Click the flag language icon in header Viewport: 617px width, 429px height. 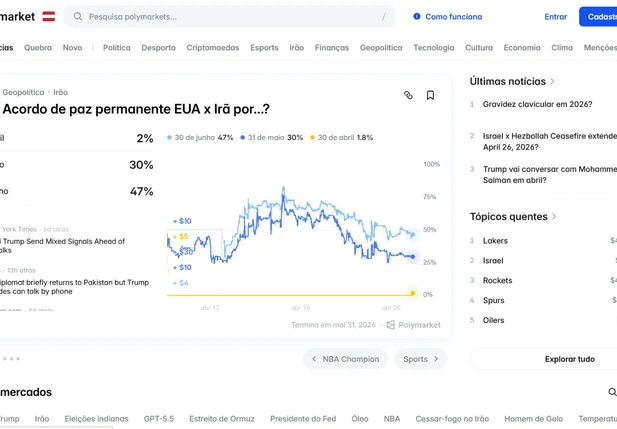pyautogui.click(x=49, y=17)
